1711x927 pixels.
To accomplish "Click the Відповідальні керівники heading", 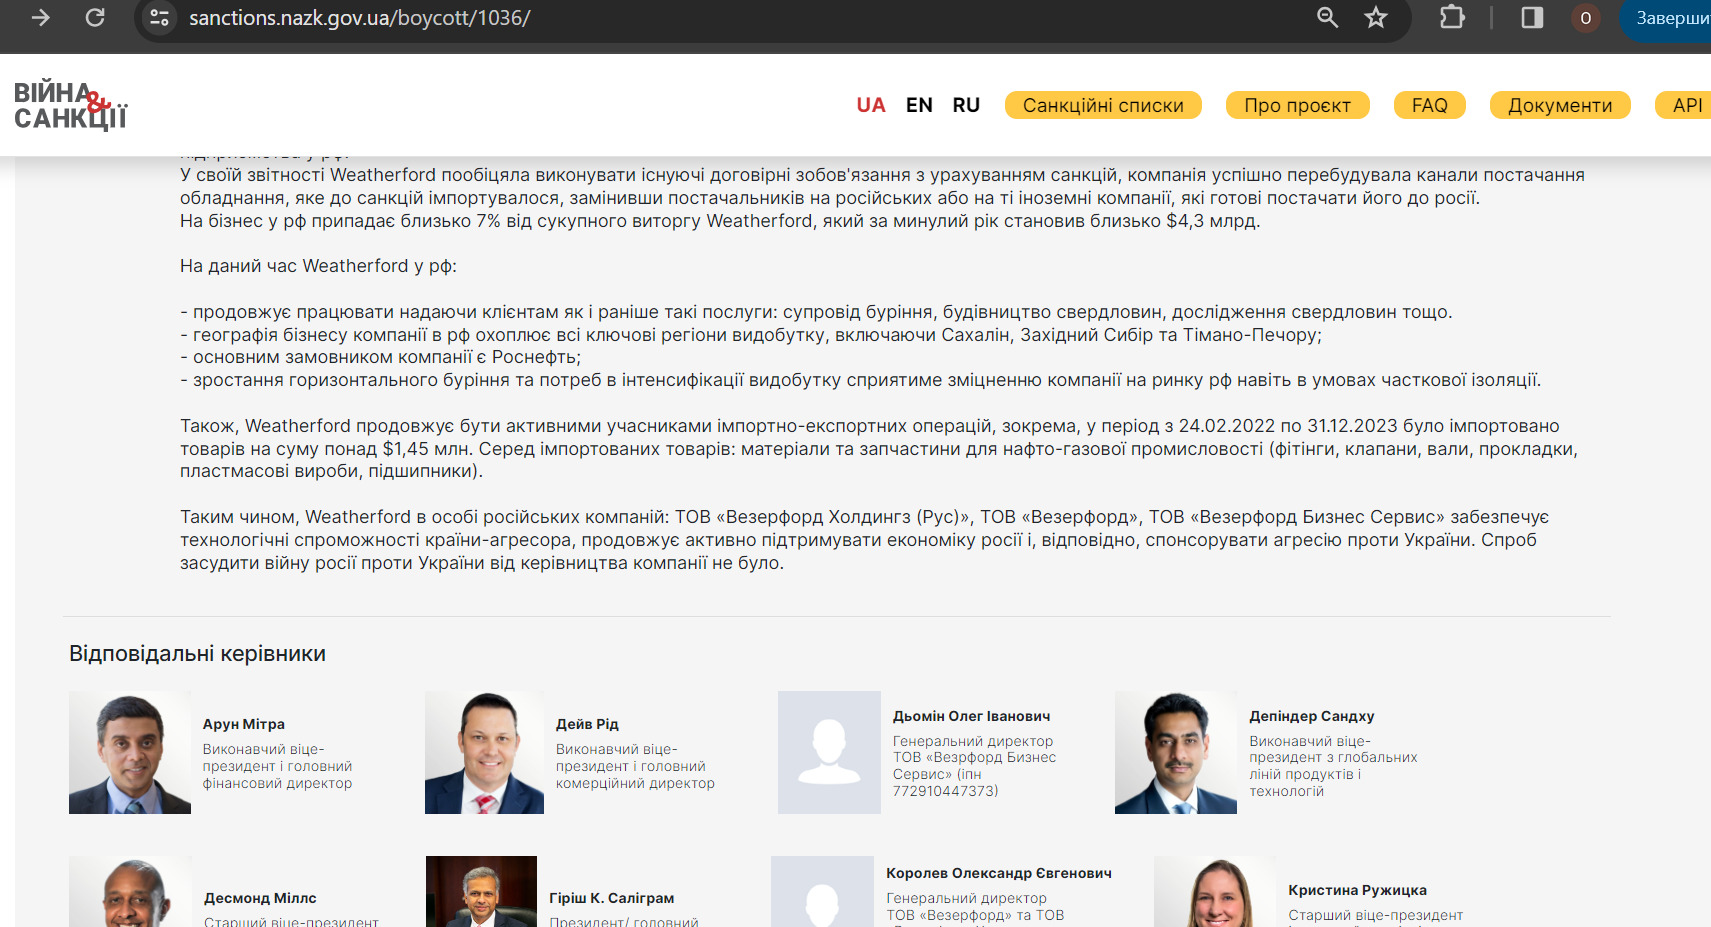I will (x=197, y=654).
